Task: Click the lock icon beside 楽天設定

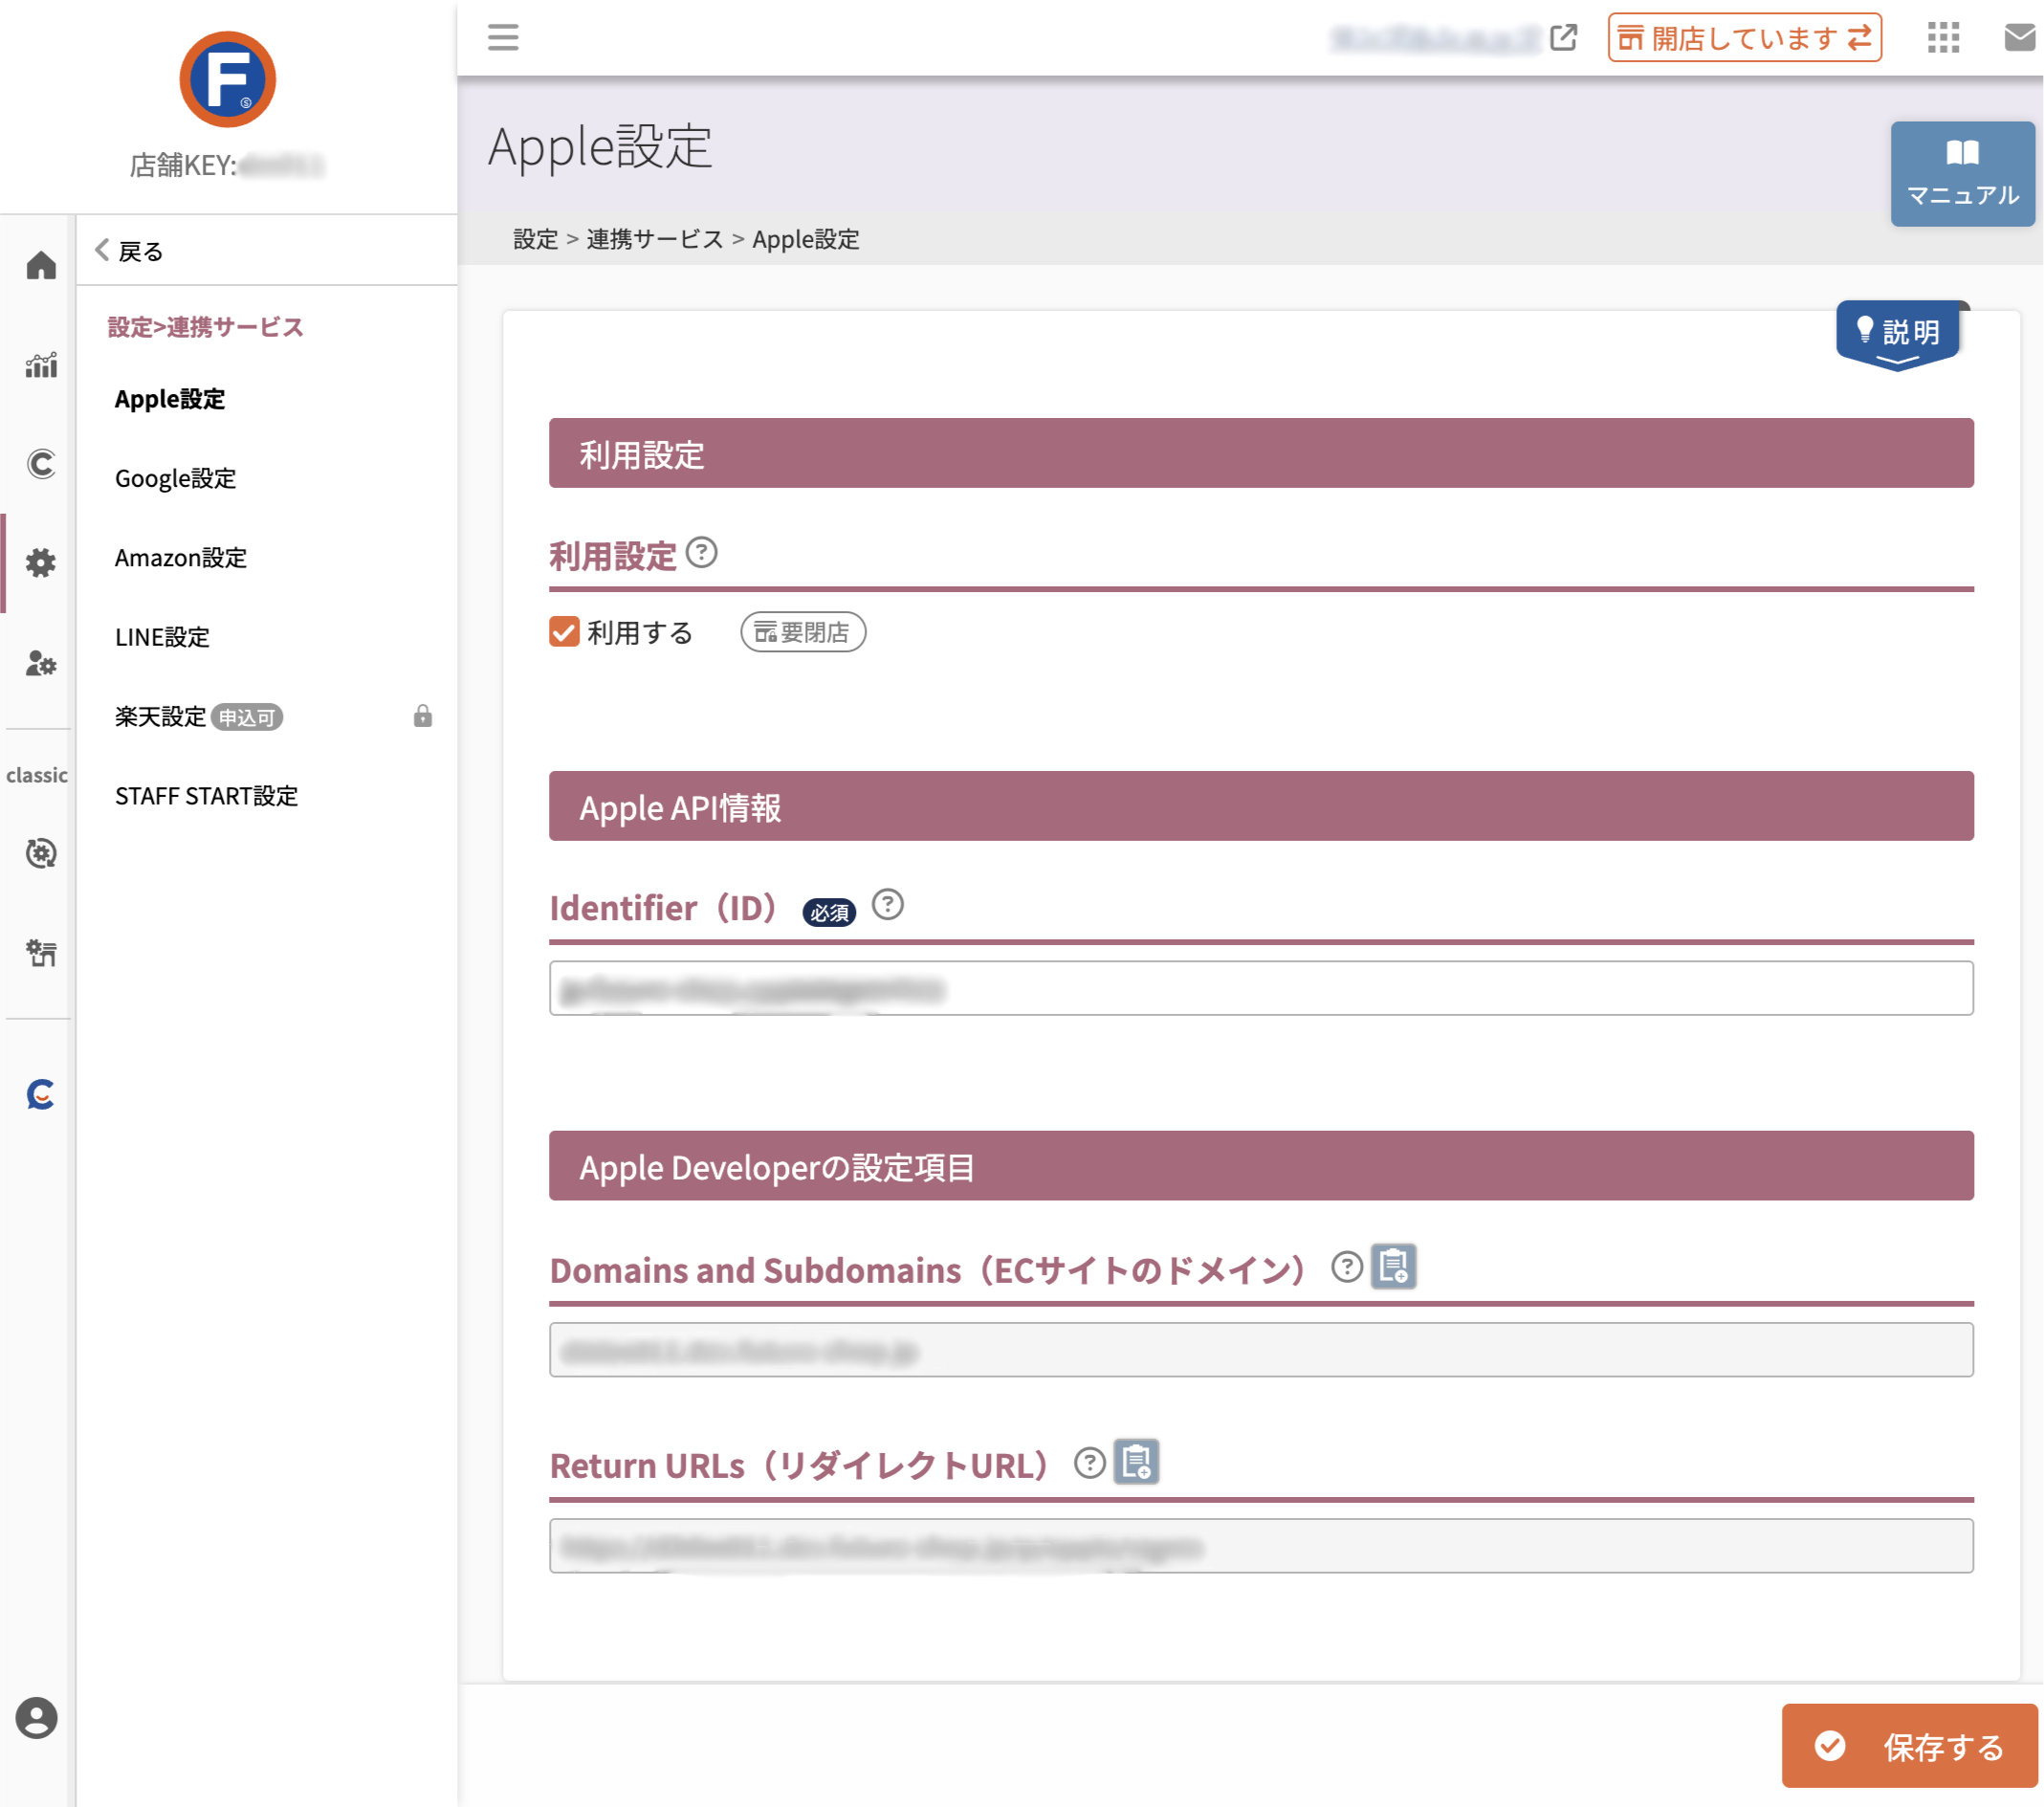Action: 423,716
